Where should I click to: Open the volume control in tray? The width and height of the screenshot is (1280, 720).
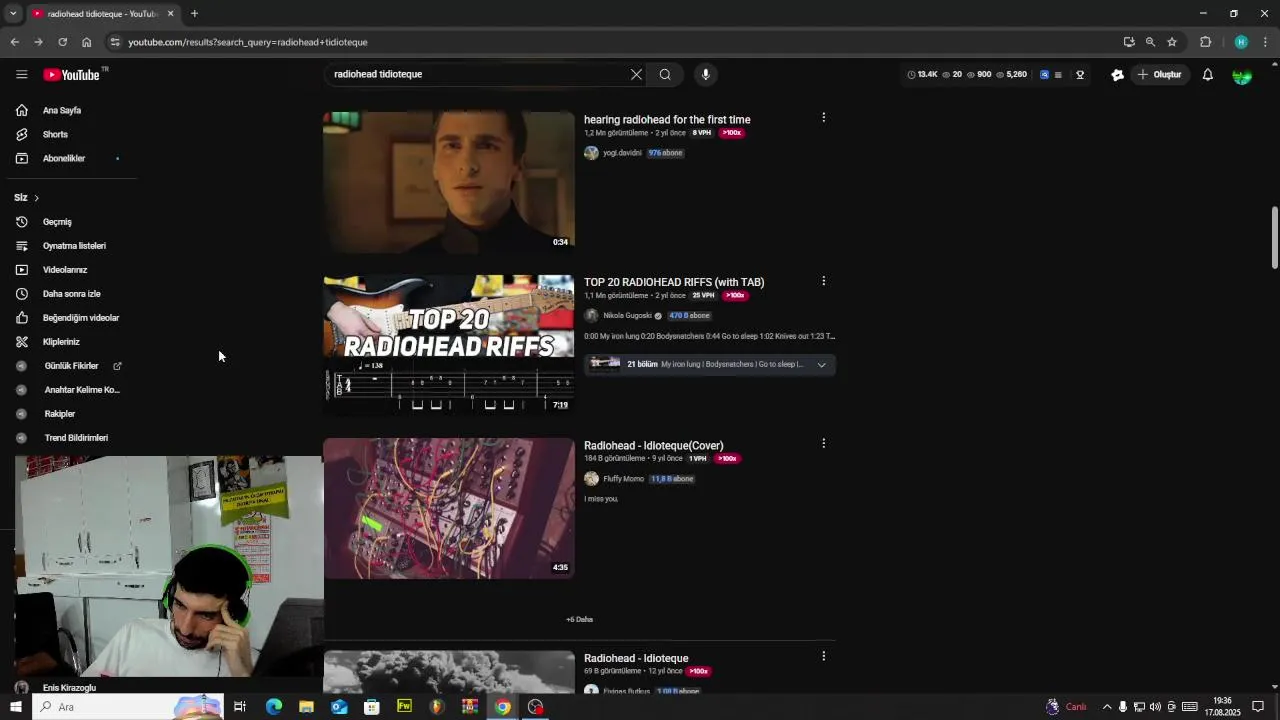coord(1155,707)
